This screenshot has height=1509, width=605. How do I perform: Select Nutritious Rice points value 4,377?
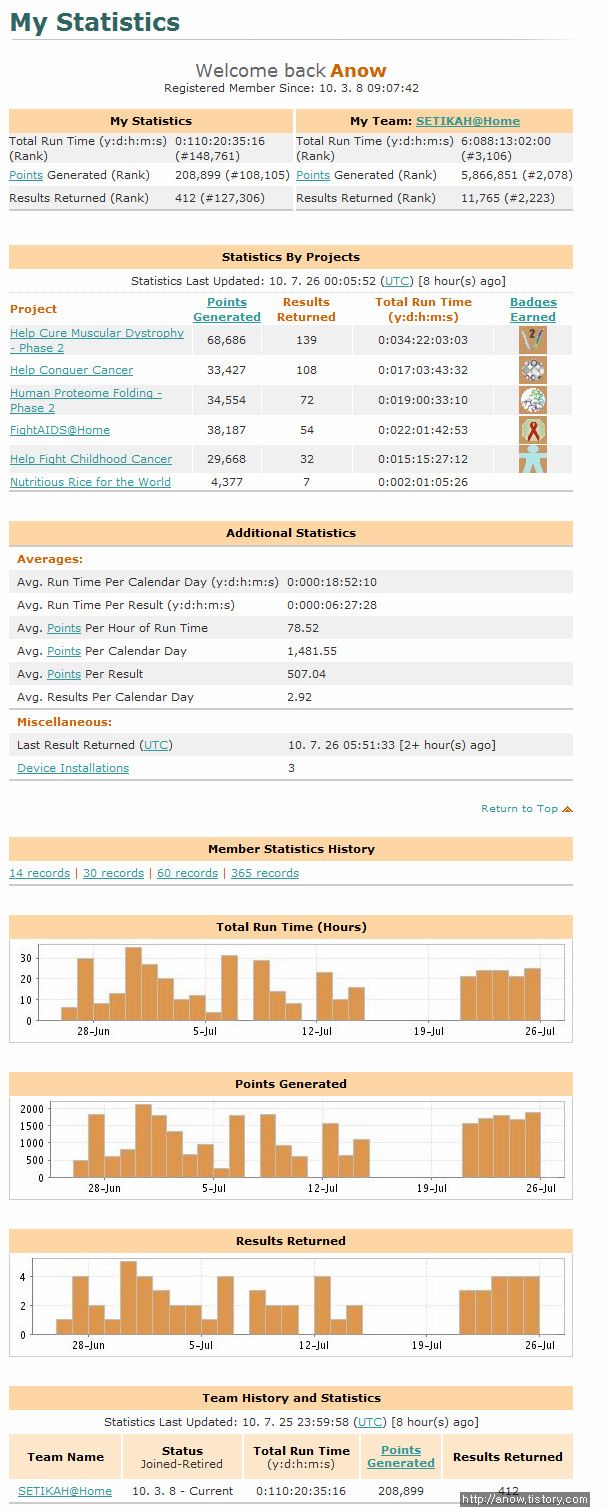pyautogui.click(x=227, y=482)
